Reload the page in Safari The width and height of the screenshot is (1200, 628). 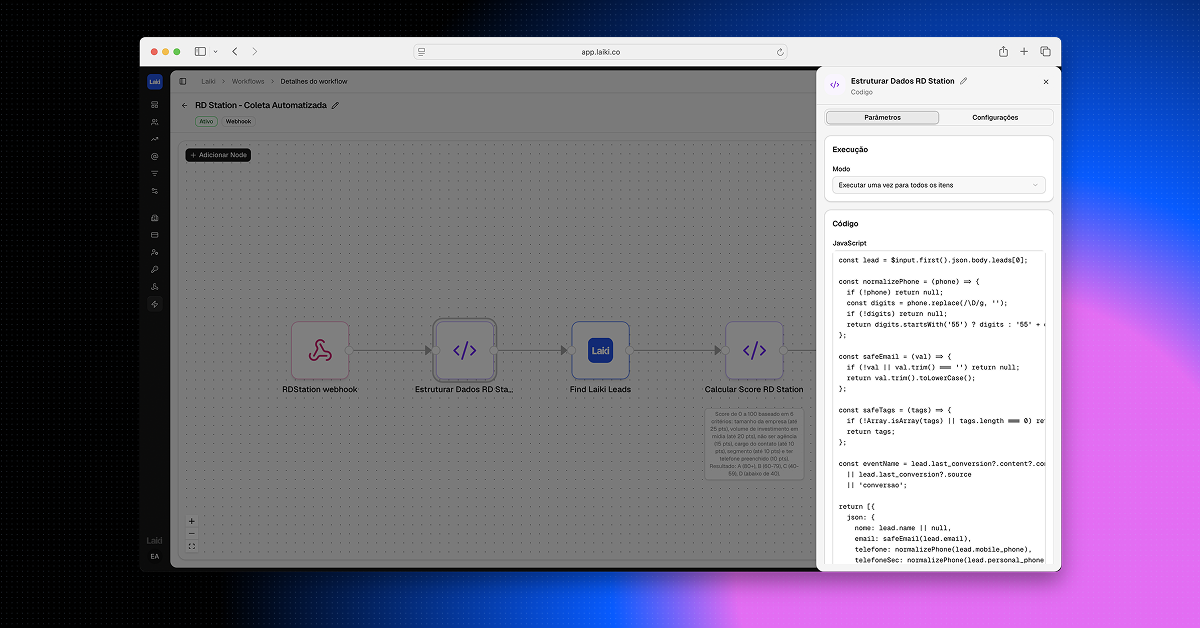click(x=780, y=51)
